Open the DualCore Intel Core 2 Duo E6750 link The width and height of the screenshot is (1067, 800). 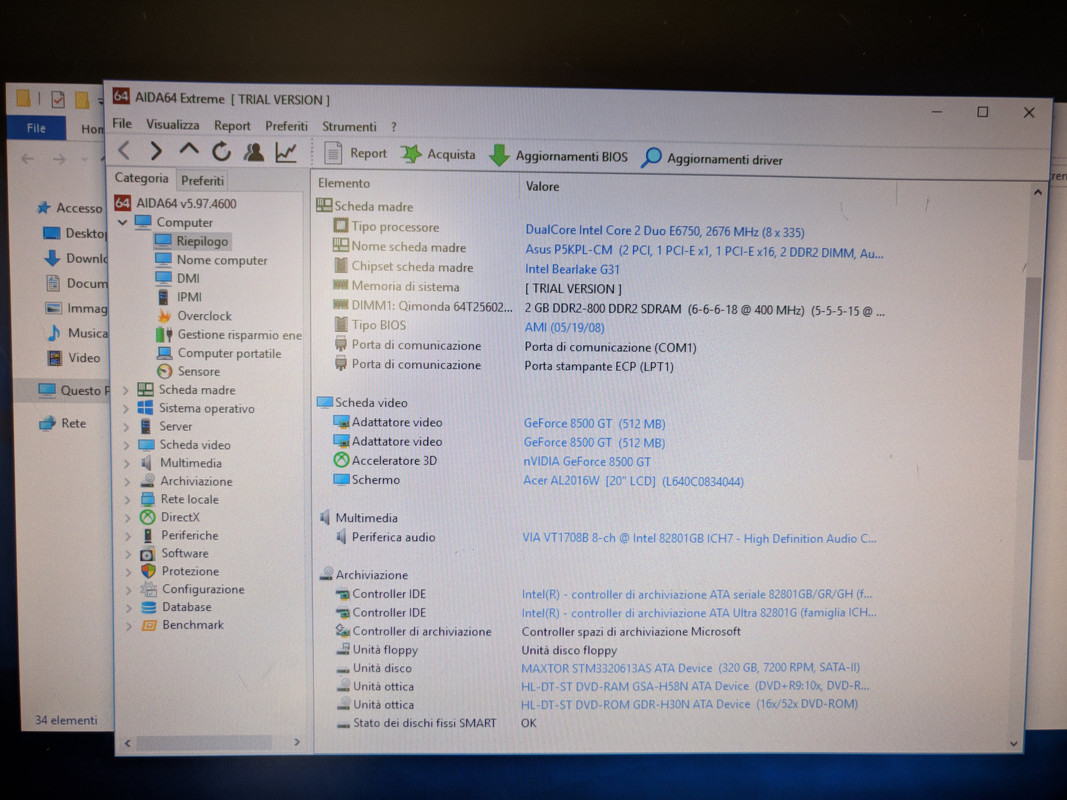click(664, 232)
